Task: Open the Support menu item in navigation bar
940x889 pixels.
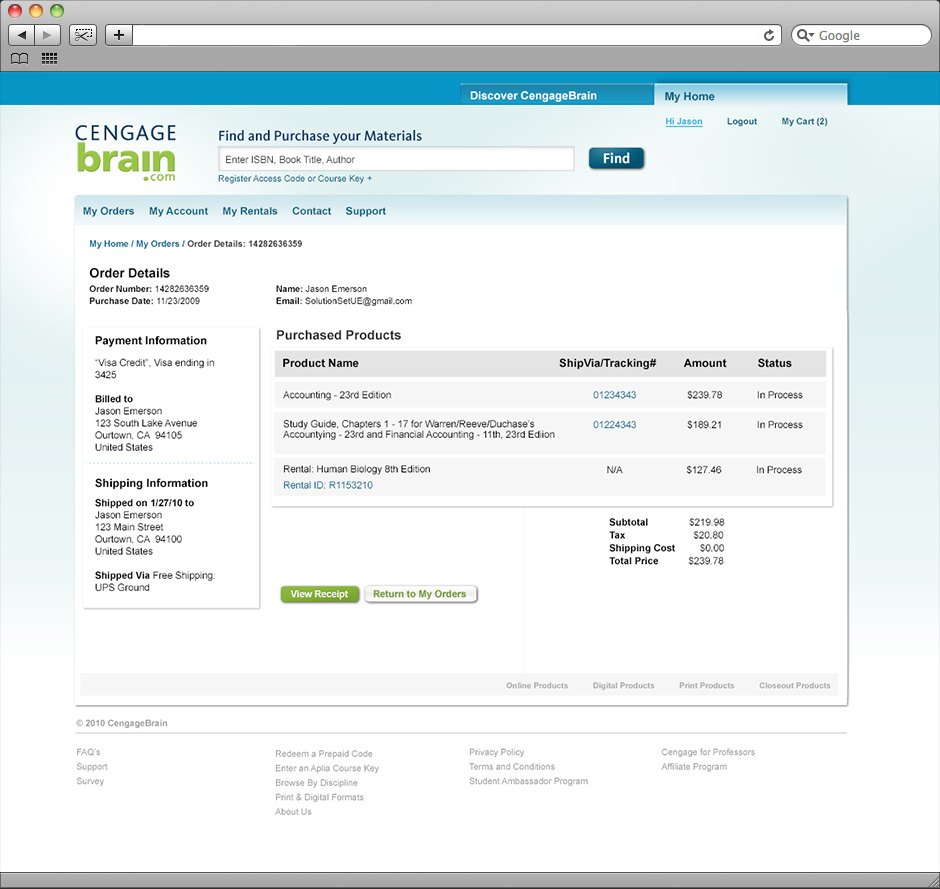Action: coord(366,211)
